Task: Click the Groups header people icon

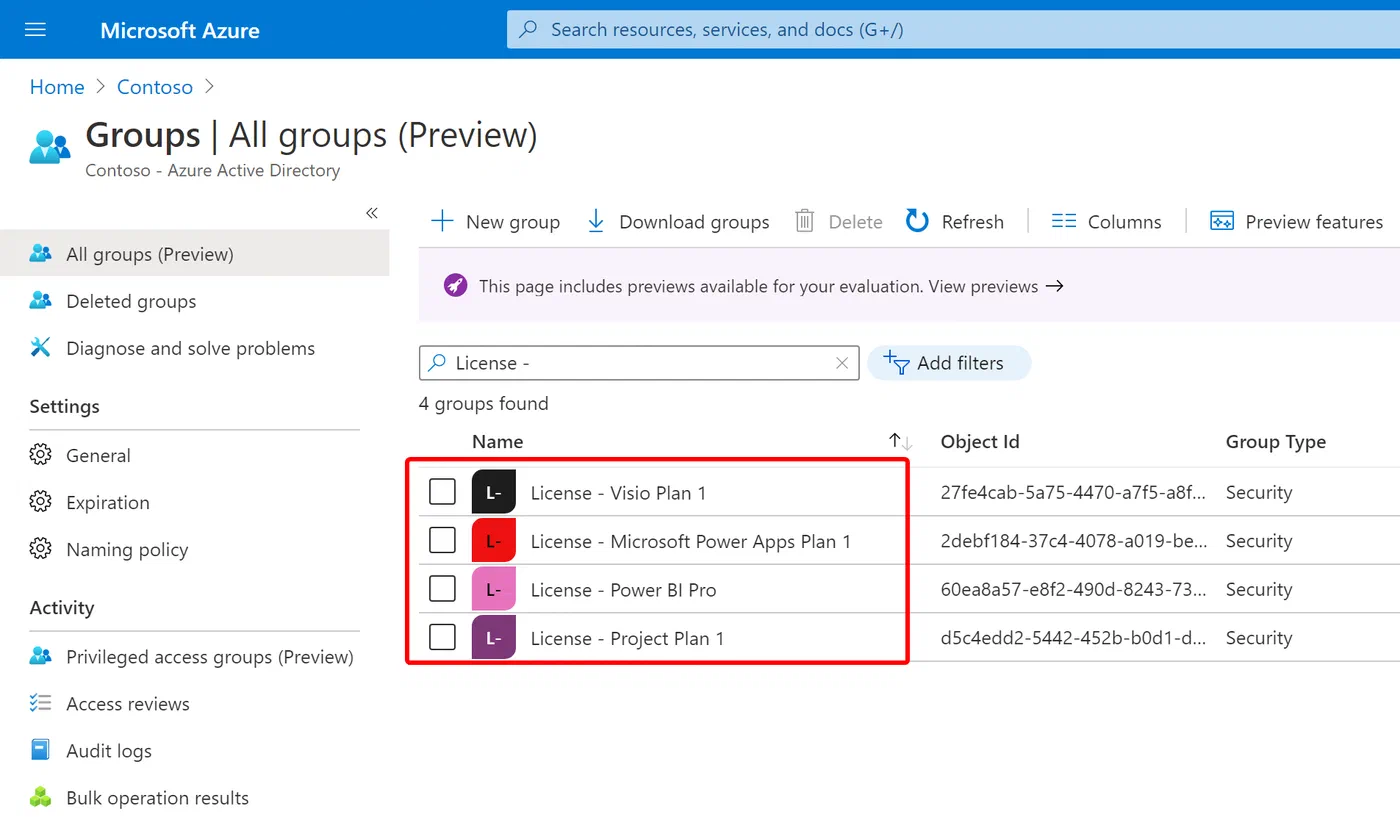Action: [50, 146]
